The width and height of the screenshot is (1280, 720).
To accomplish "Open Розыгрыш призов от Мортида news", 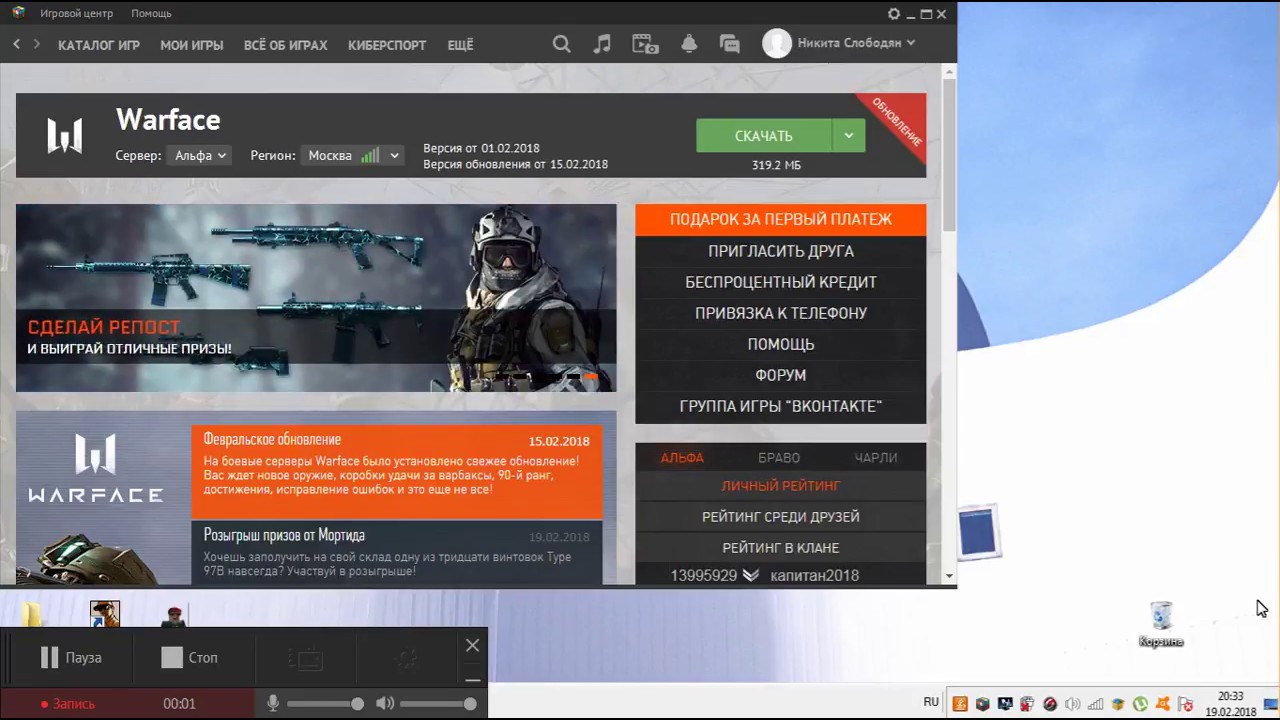I will point(397,553).
